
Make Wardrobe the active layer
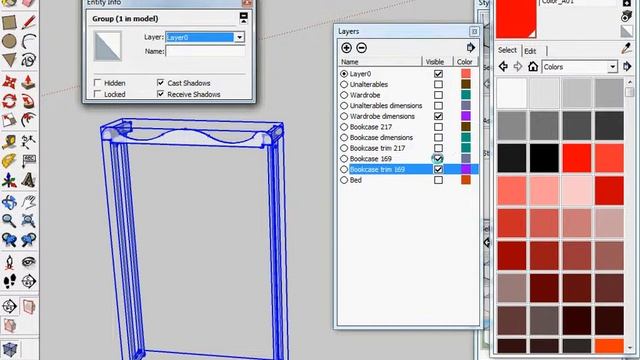[x=344, y=95]
